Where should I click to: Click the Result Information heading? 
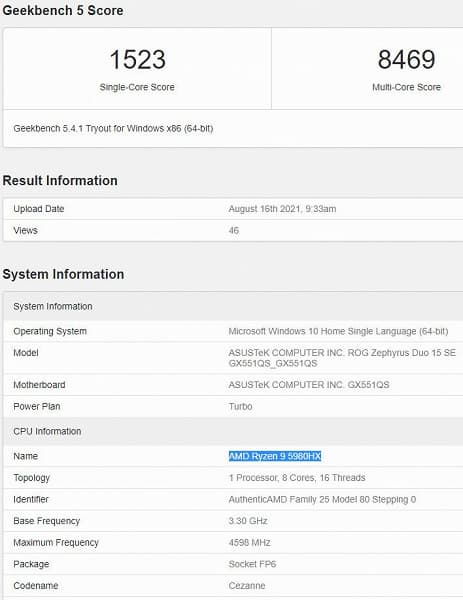click(60, 181)
